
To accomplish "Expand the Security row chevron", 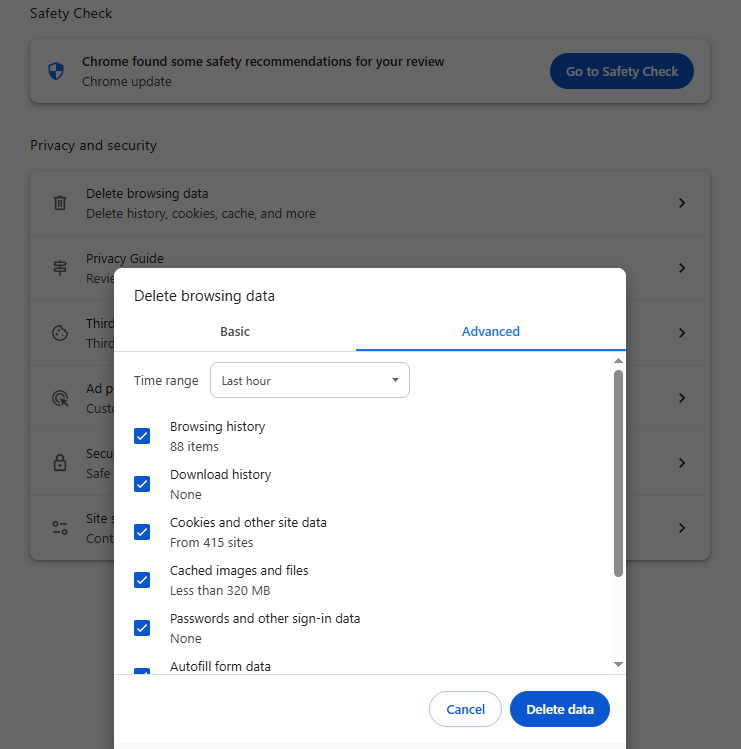I will pos(682,463).
